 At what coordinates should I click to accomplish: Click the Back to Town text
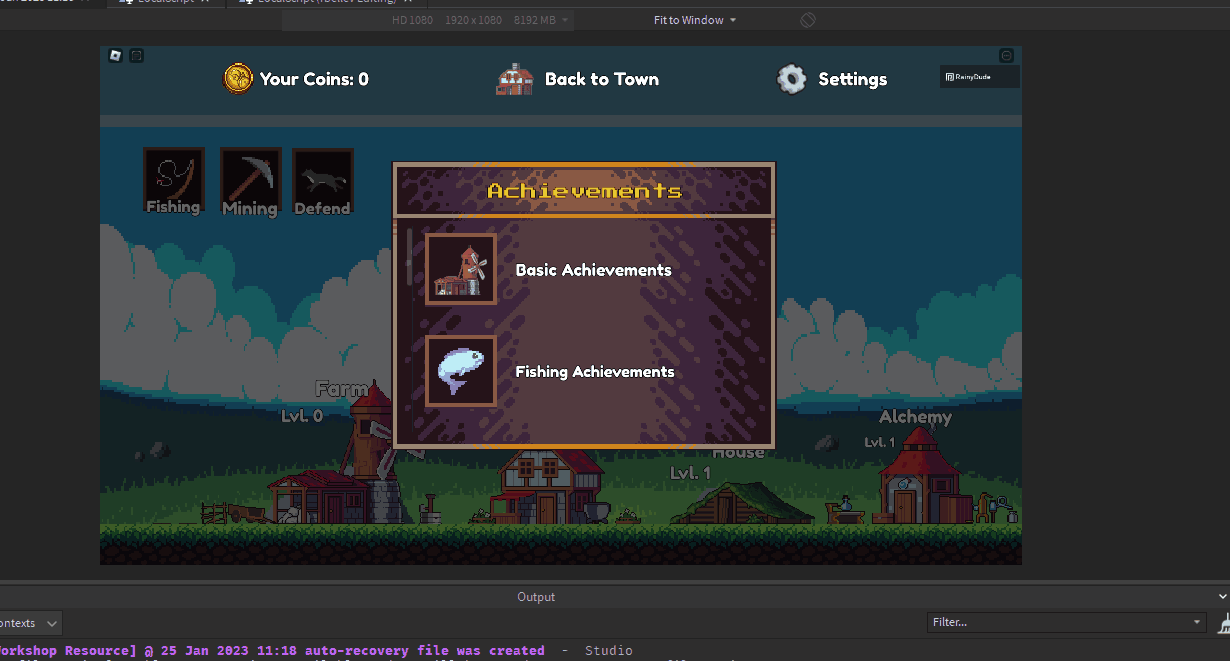602,79
